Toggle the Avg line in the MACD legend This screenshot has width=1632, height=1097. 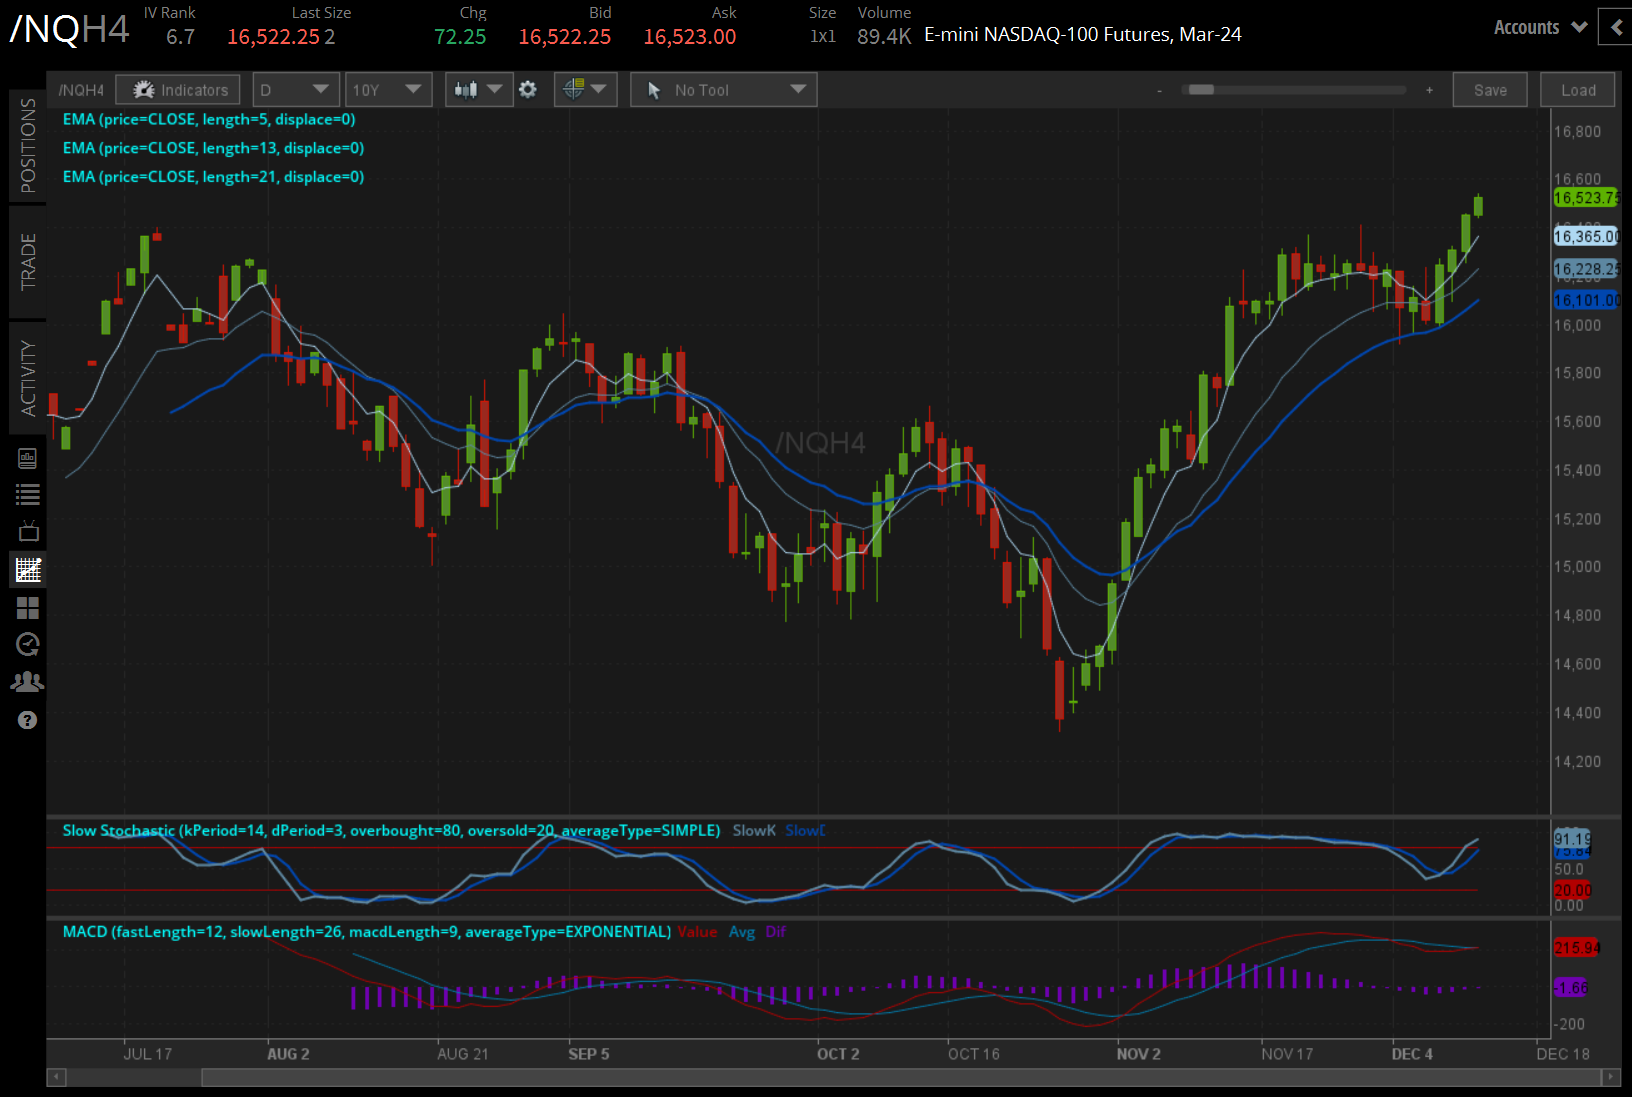point(742,931)
